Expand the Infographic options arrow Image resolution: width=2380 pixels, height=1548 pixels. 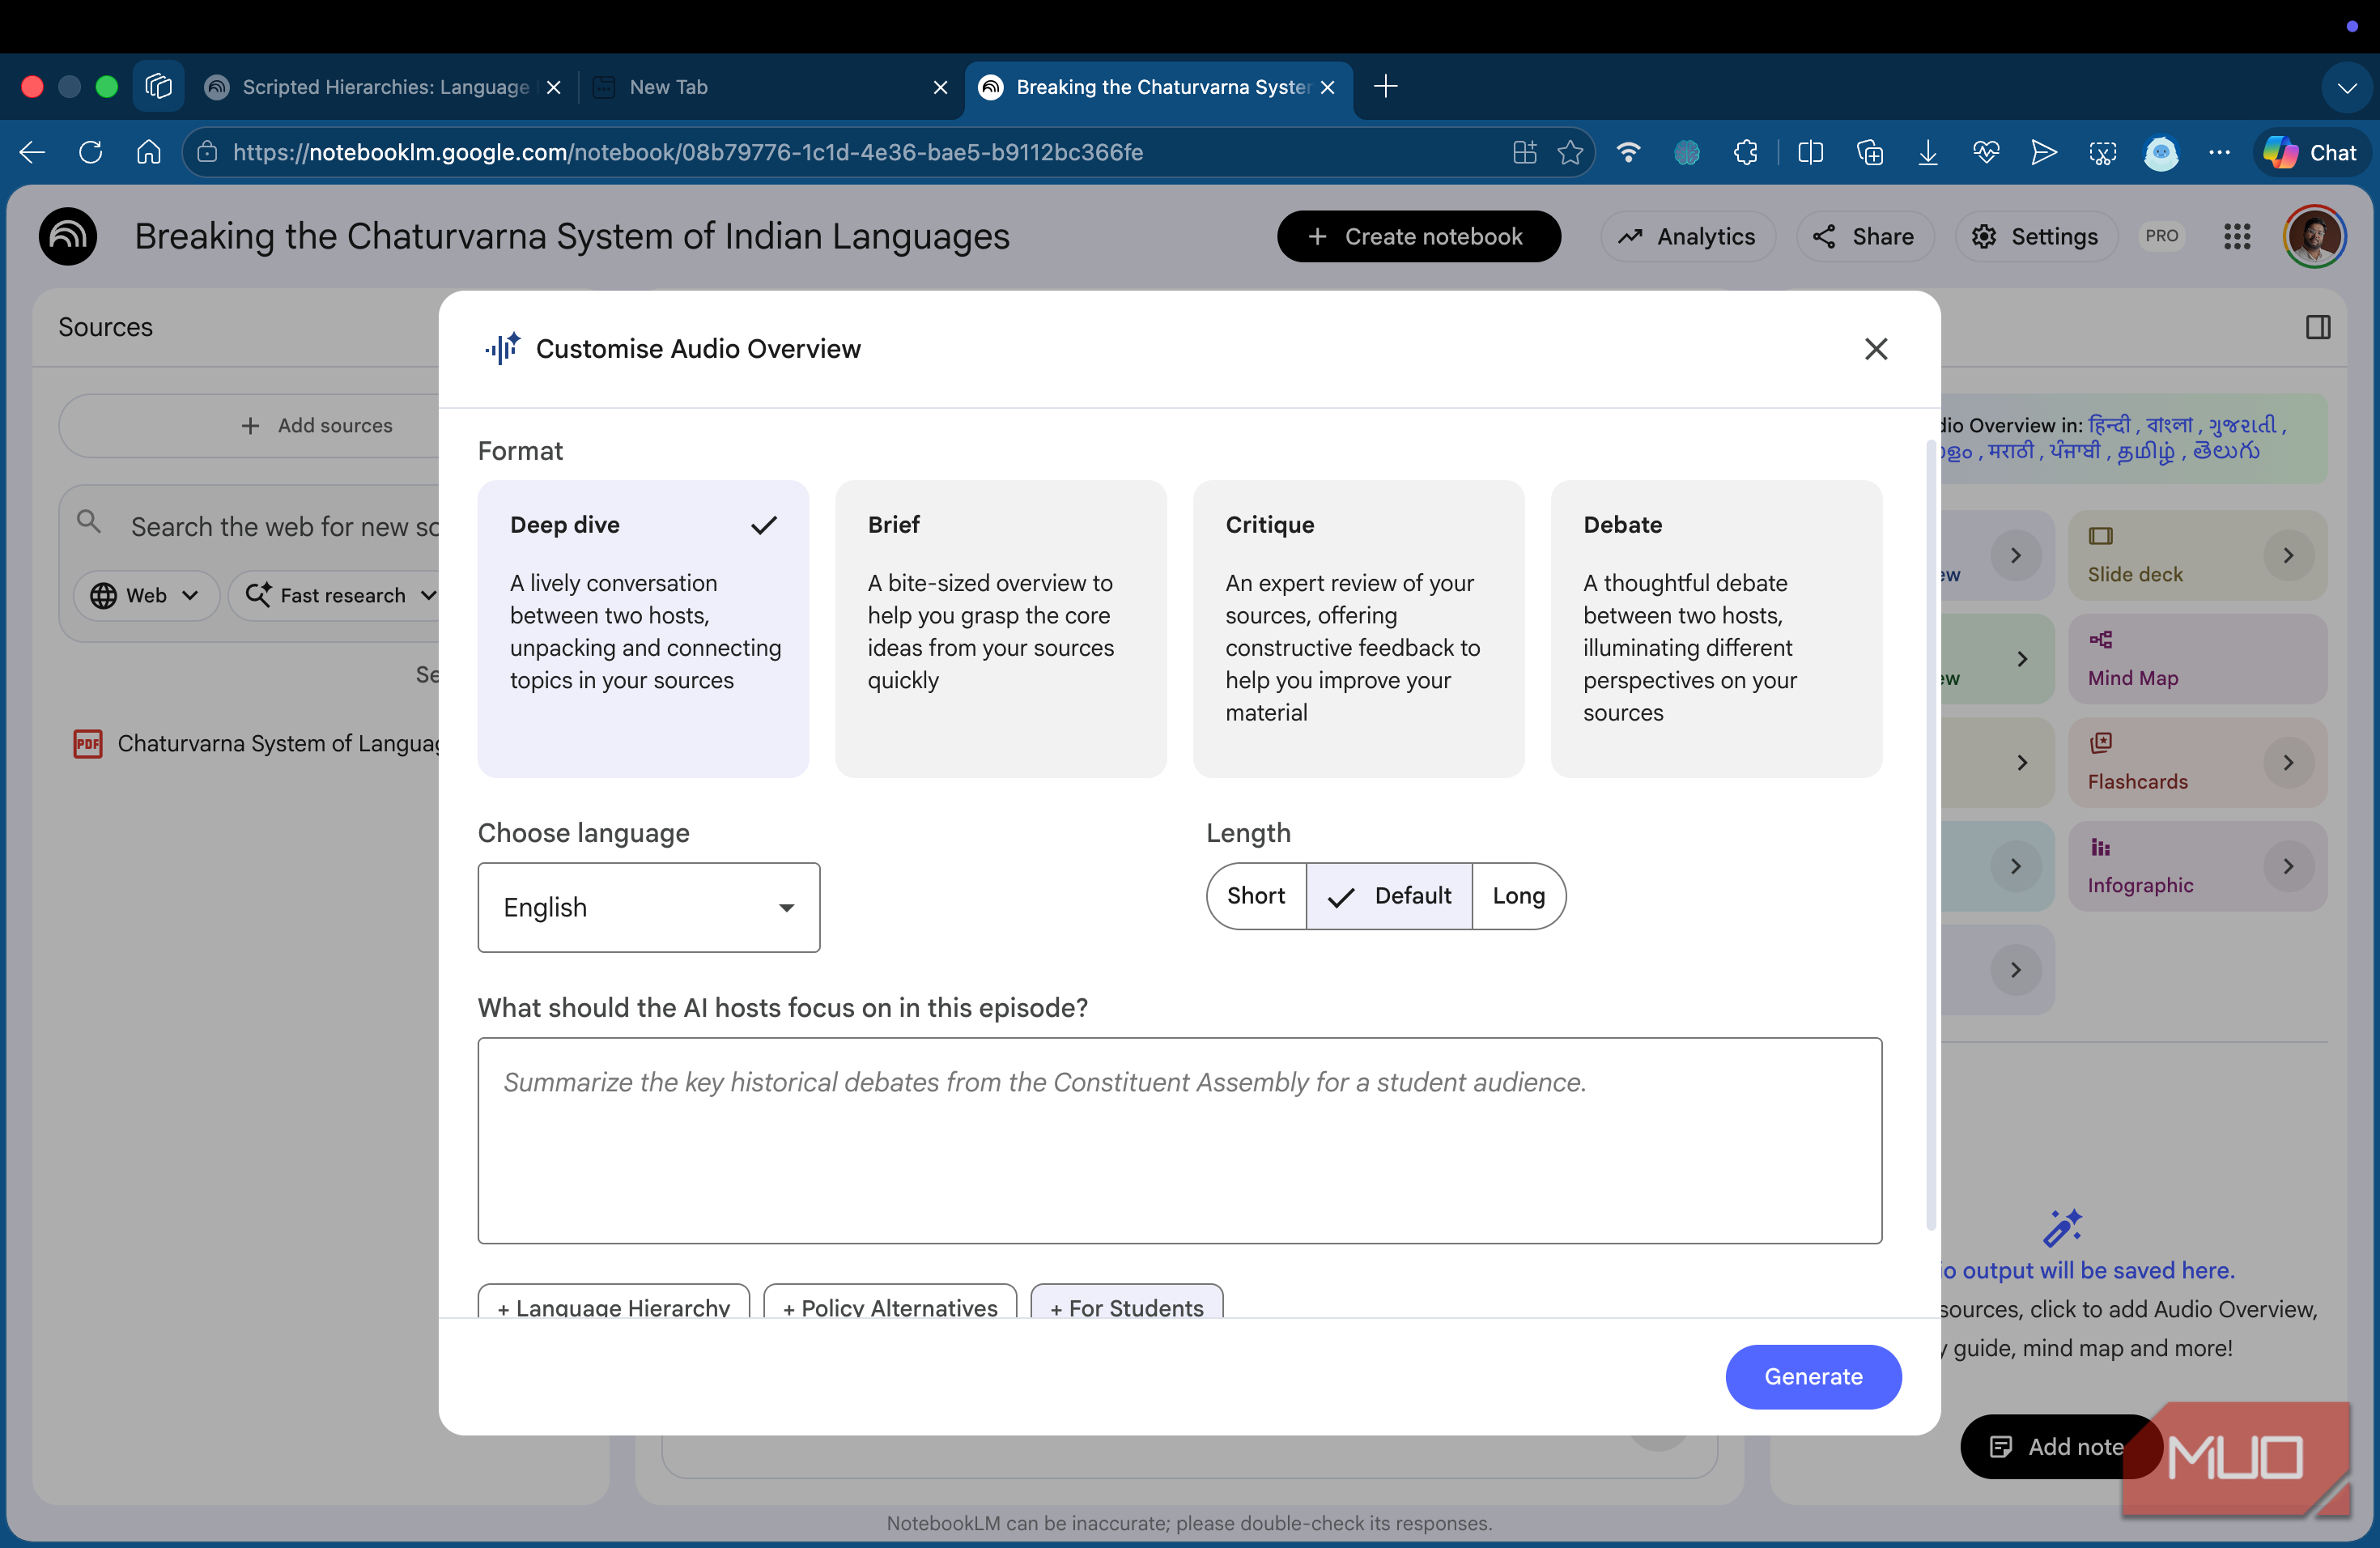[x=2288, y=866]
